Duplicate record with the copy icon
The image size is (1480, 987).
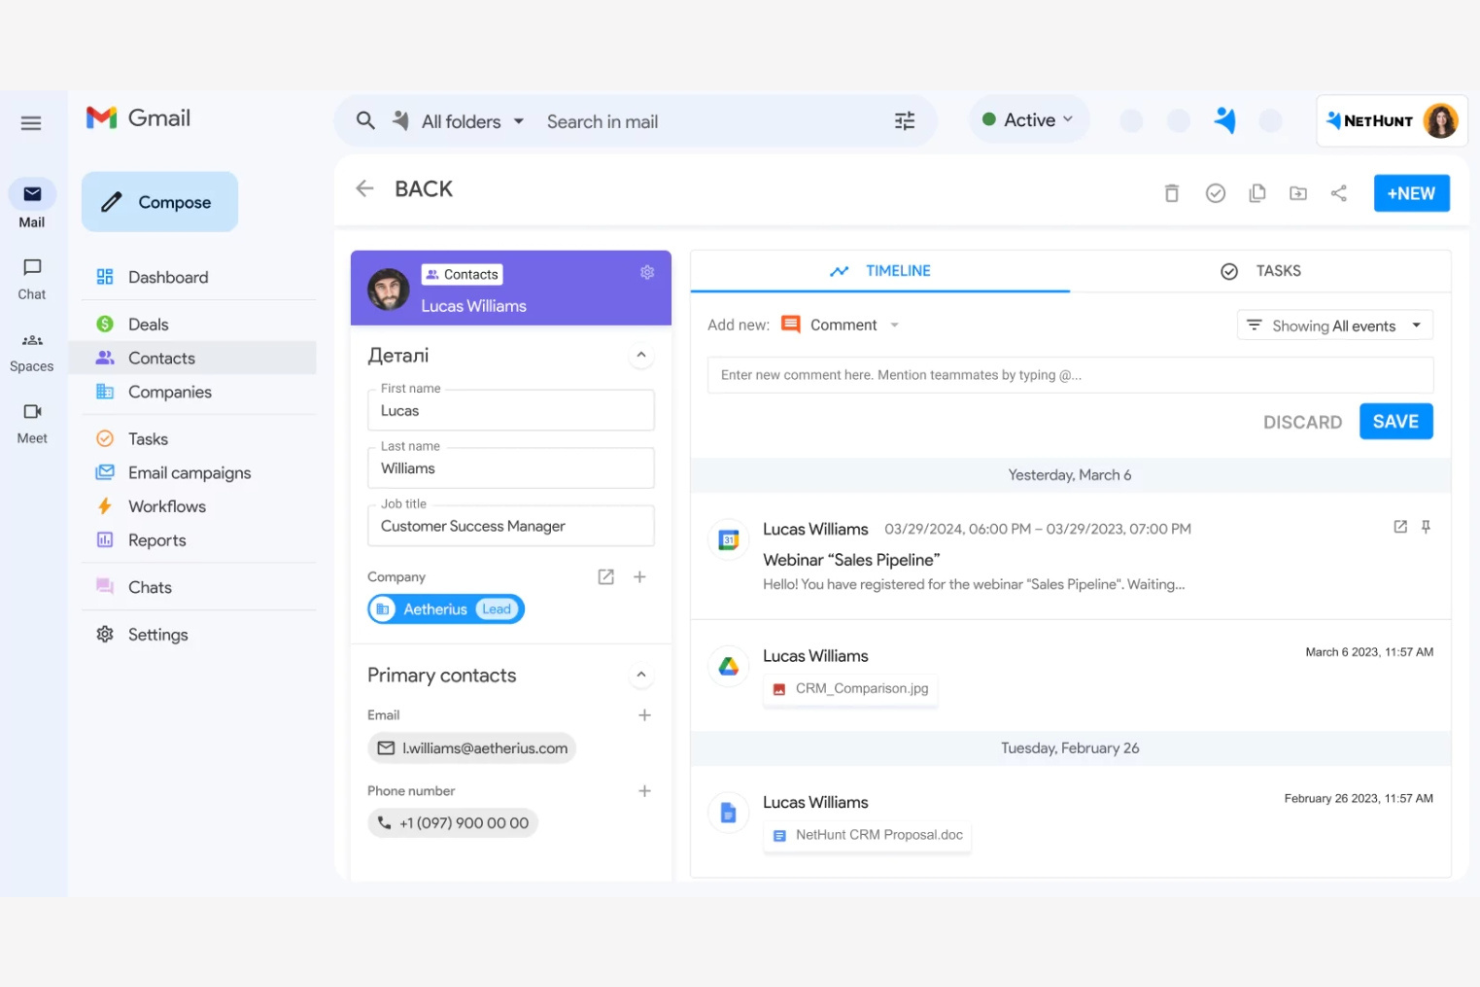point(1257,193)
